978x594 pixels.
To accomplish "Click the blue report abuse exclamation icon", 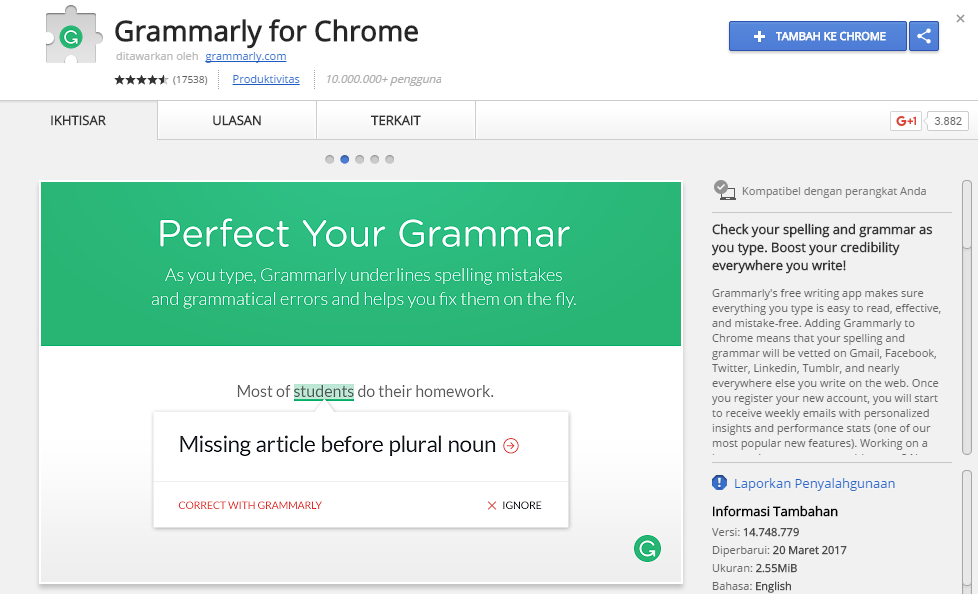I will [x=719, y=483].
